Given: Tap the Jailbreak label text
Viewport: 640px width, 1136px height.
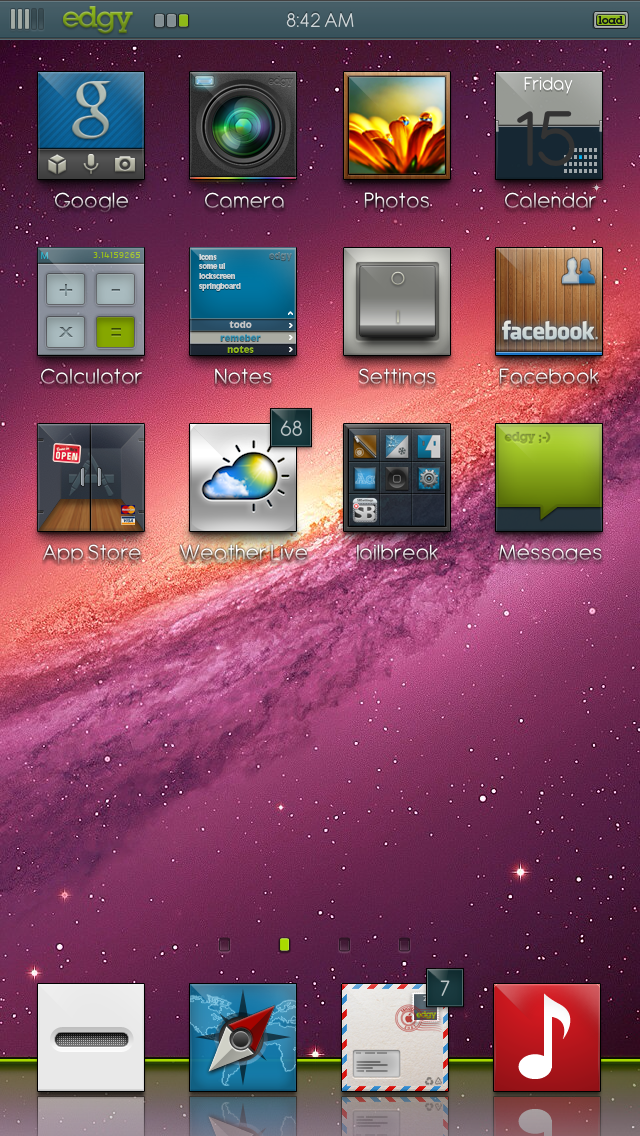Looking at the screenshot, I should [x=397, y=553].
